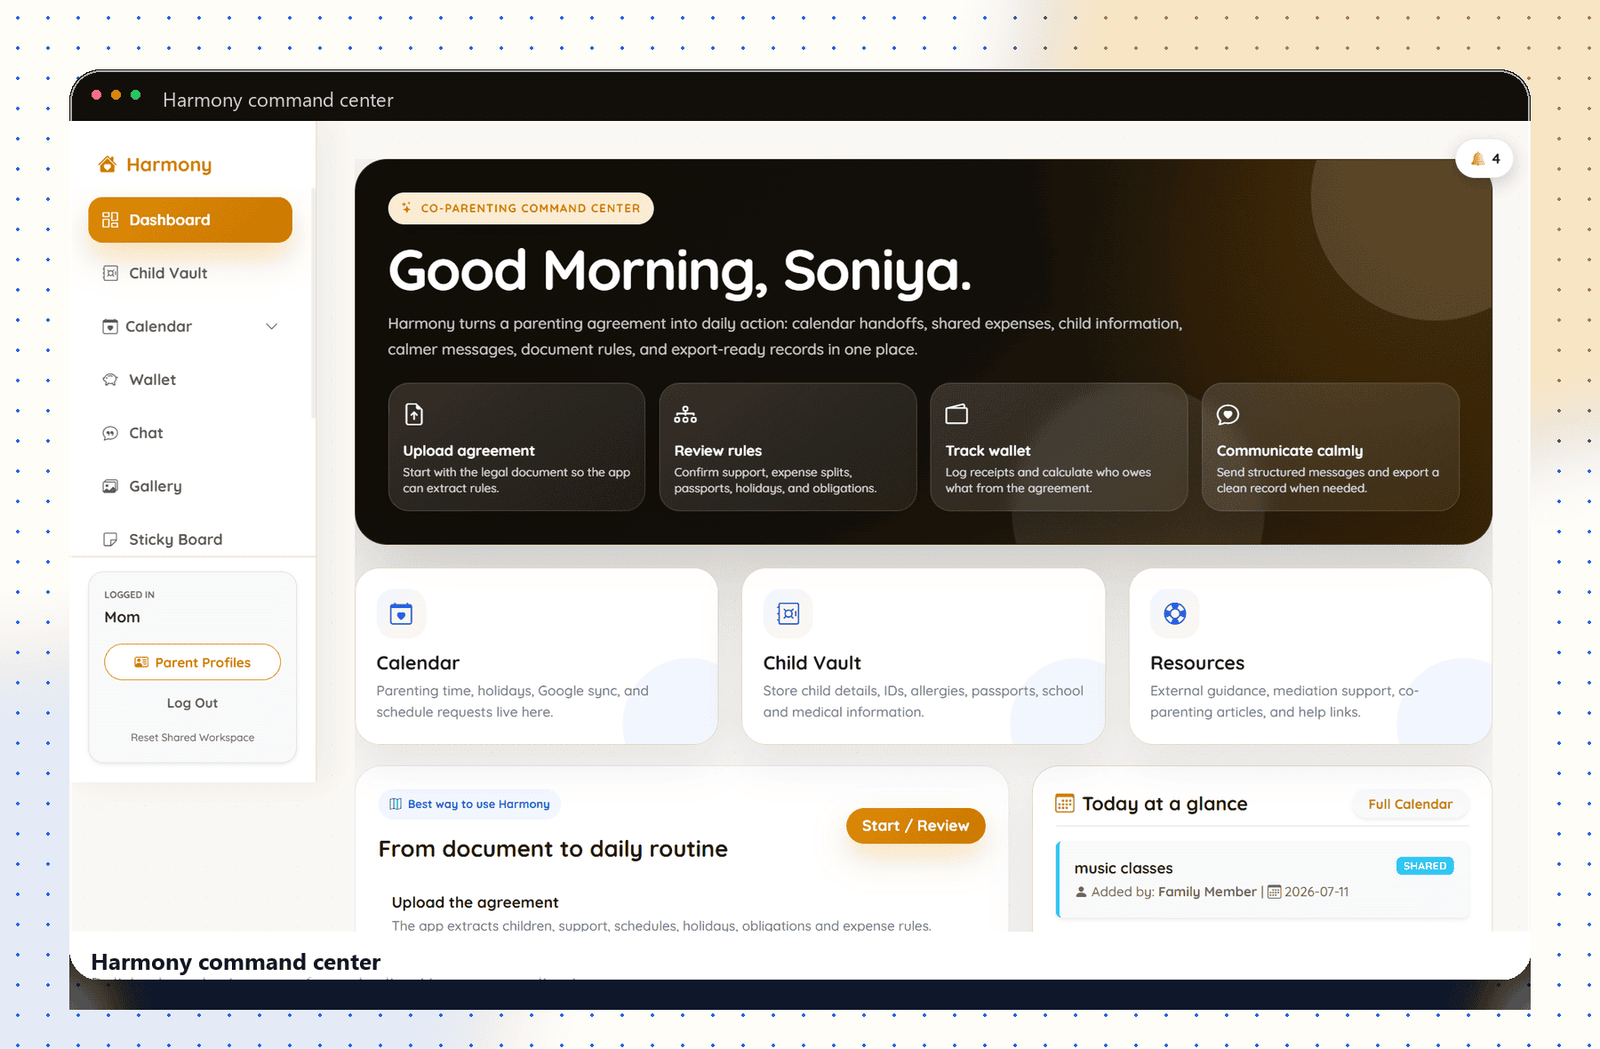
Task: Click the Good Morning, Soniya heading
Action: [x=680, y=272]
